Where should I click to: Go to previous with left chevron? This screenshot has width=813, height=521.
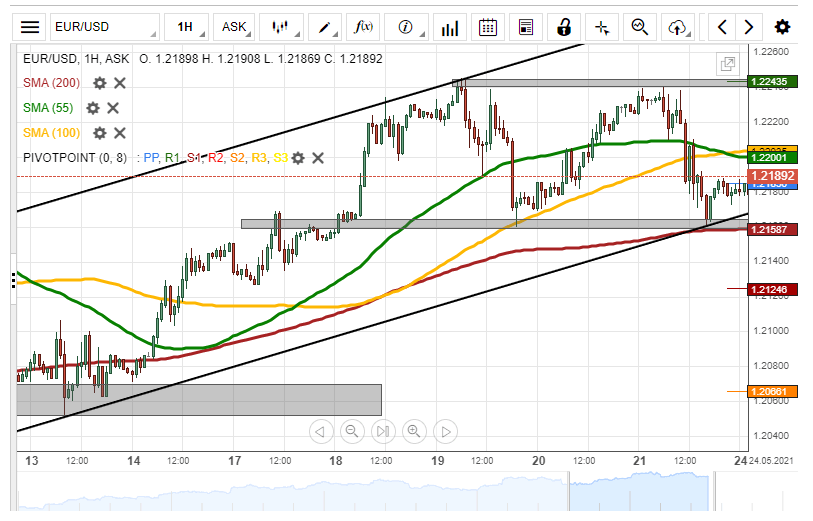point(722,27)
